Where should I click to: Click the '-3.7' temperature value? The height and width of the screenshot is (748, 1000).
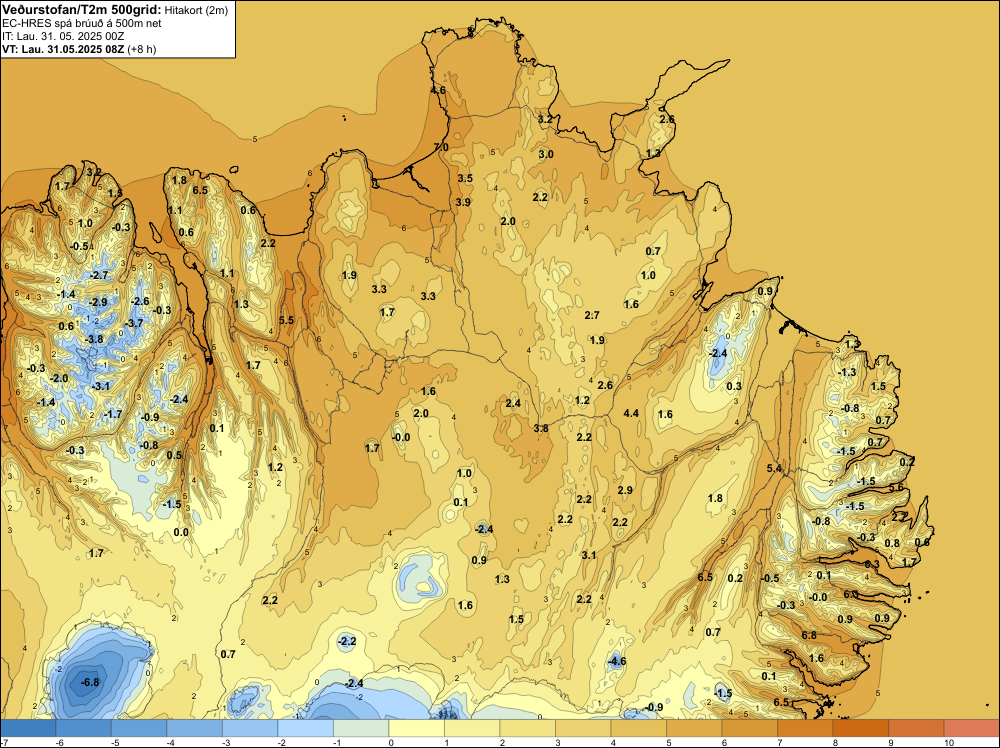pos(134,323)
